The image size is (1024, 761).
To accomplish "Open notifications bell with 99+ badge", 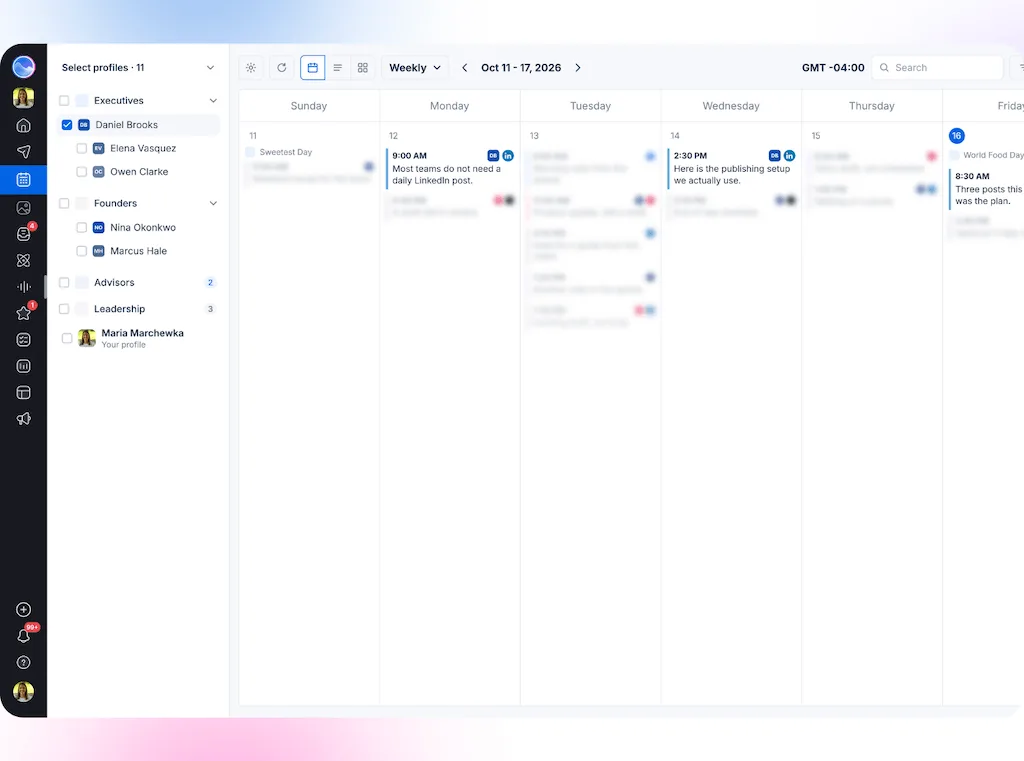I will coord(24,636).
